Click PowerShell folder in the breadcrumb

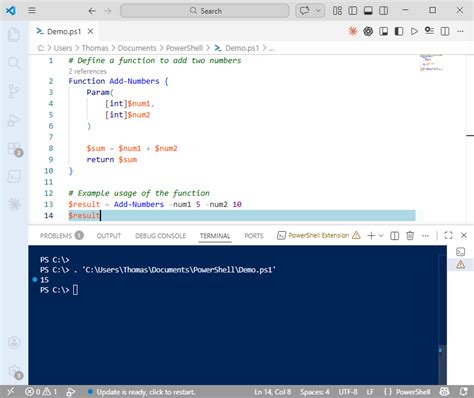[184, 48]
